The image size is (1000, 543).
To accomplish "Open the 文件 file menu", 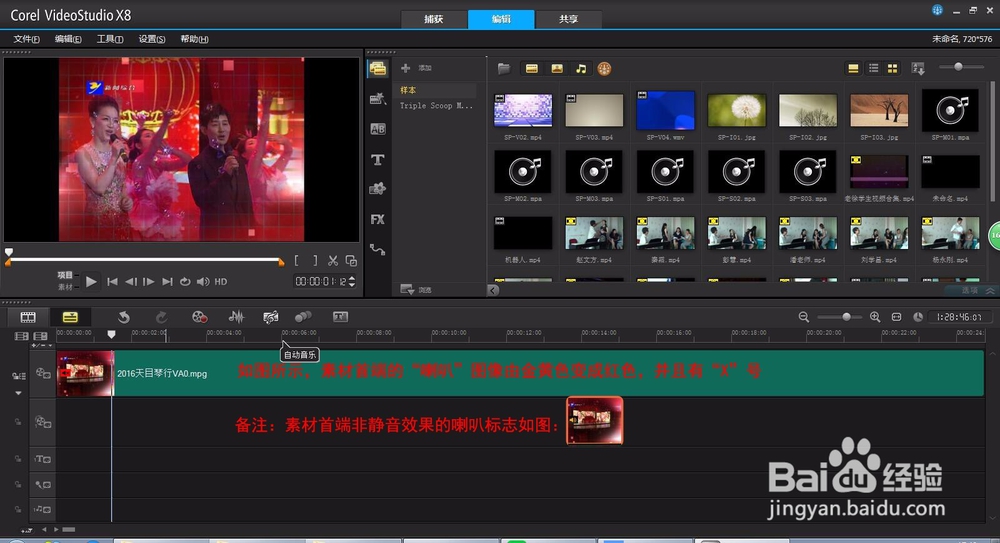I will pos(26,39).
